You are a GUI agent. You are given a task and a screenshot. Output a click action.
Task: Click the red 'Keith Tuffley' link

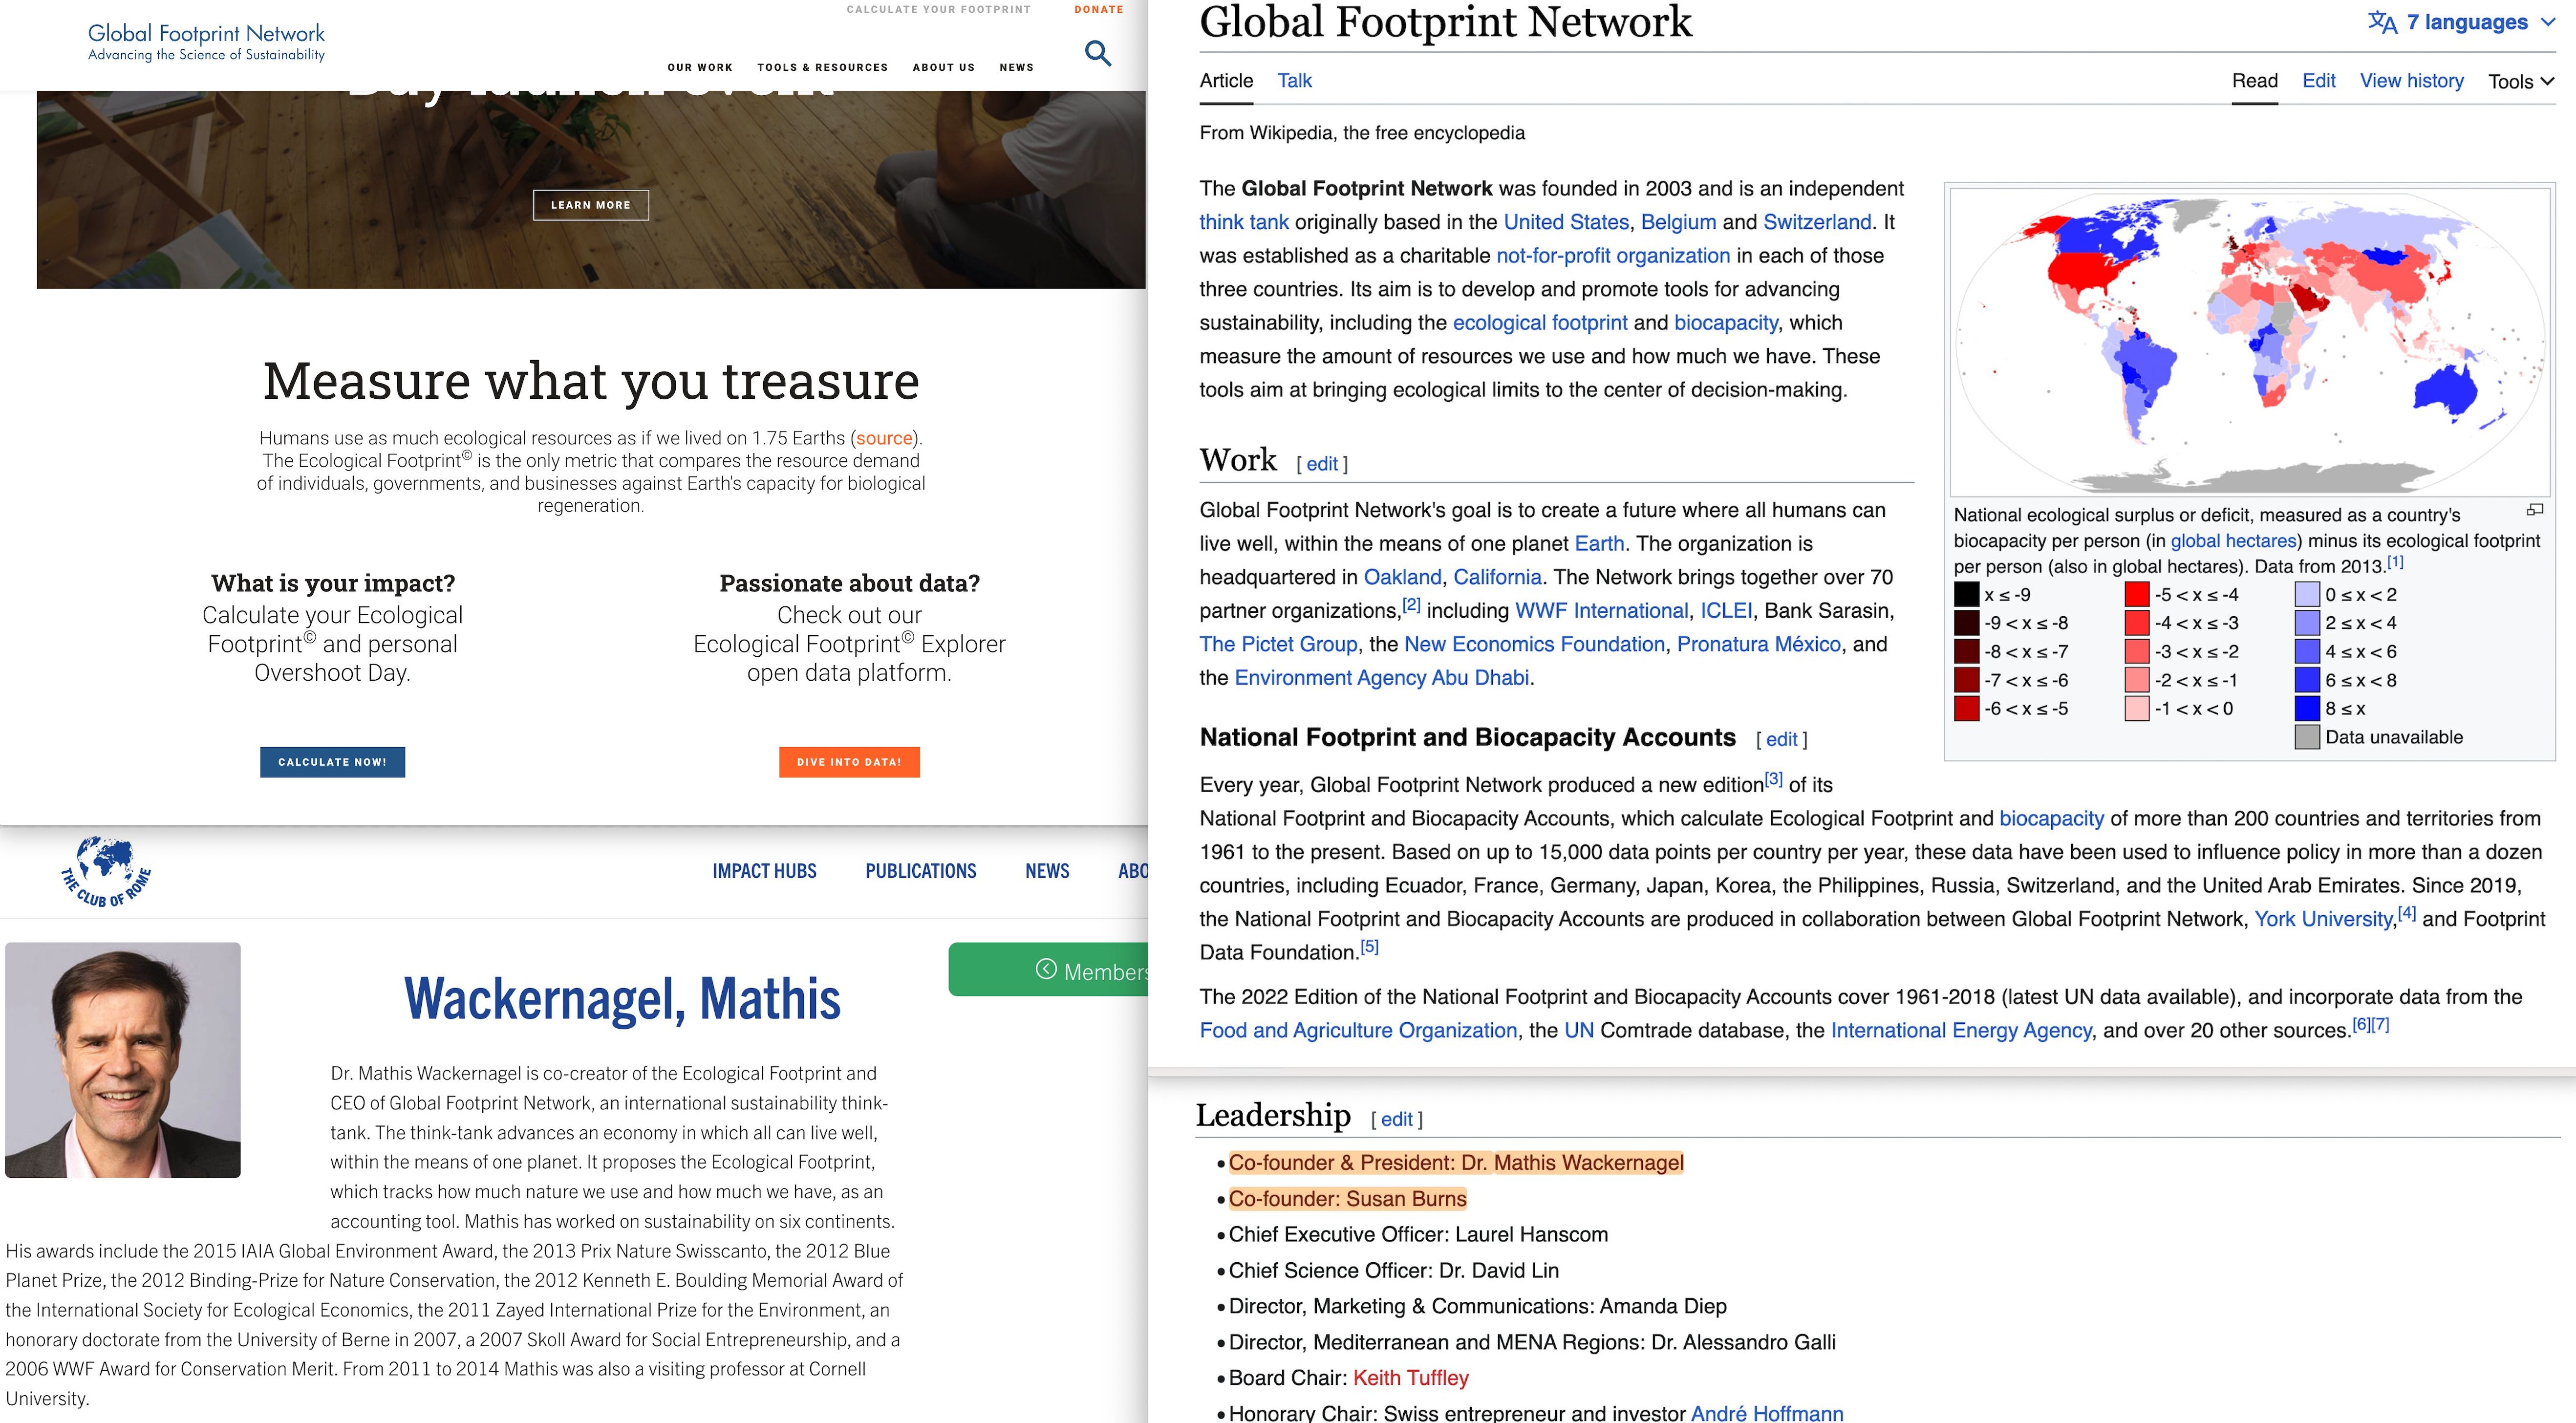coord(1410,1378)
